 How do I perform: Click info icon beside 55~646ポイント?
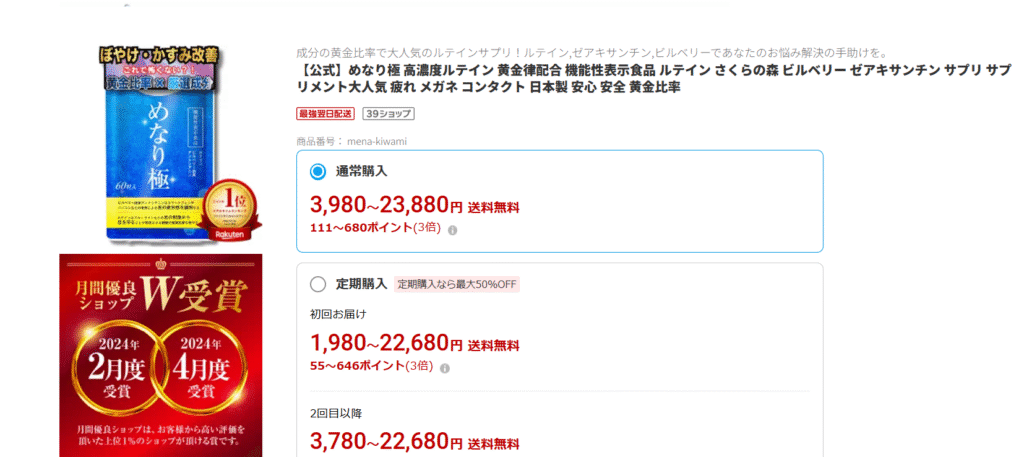[x=445, y=368]
